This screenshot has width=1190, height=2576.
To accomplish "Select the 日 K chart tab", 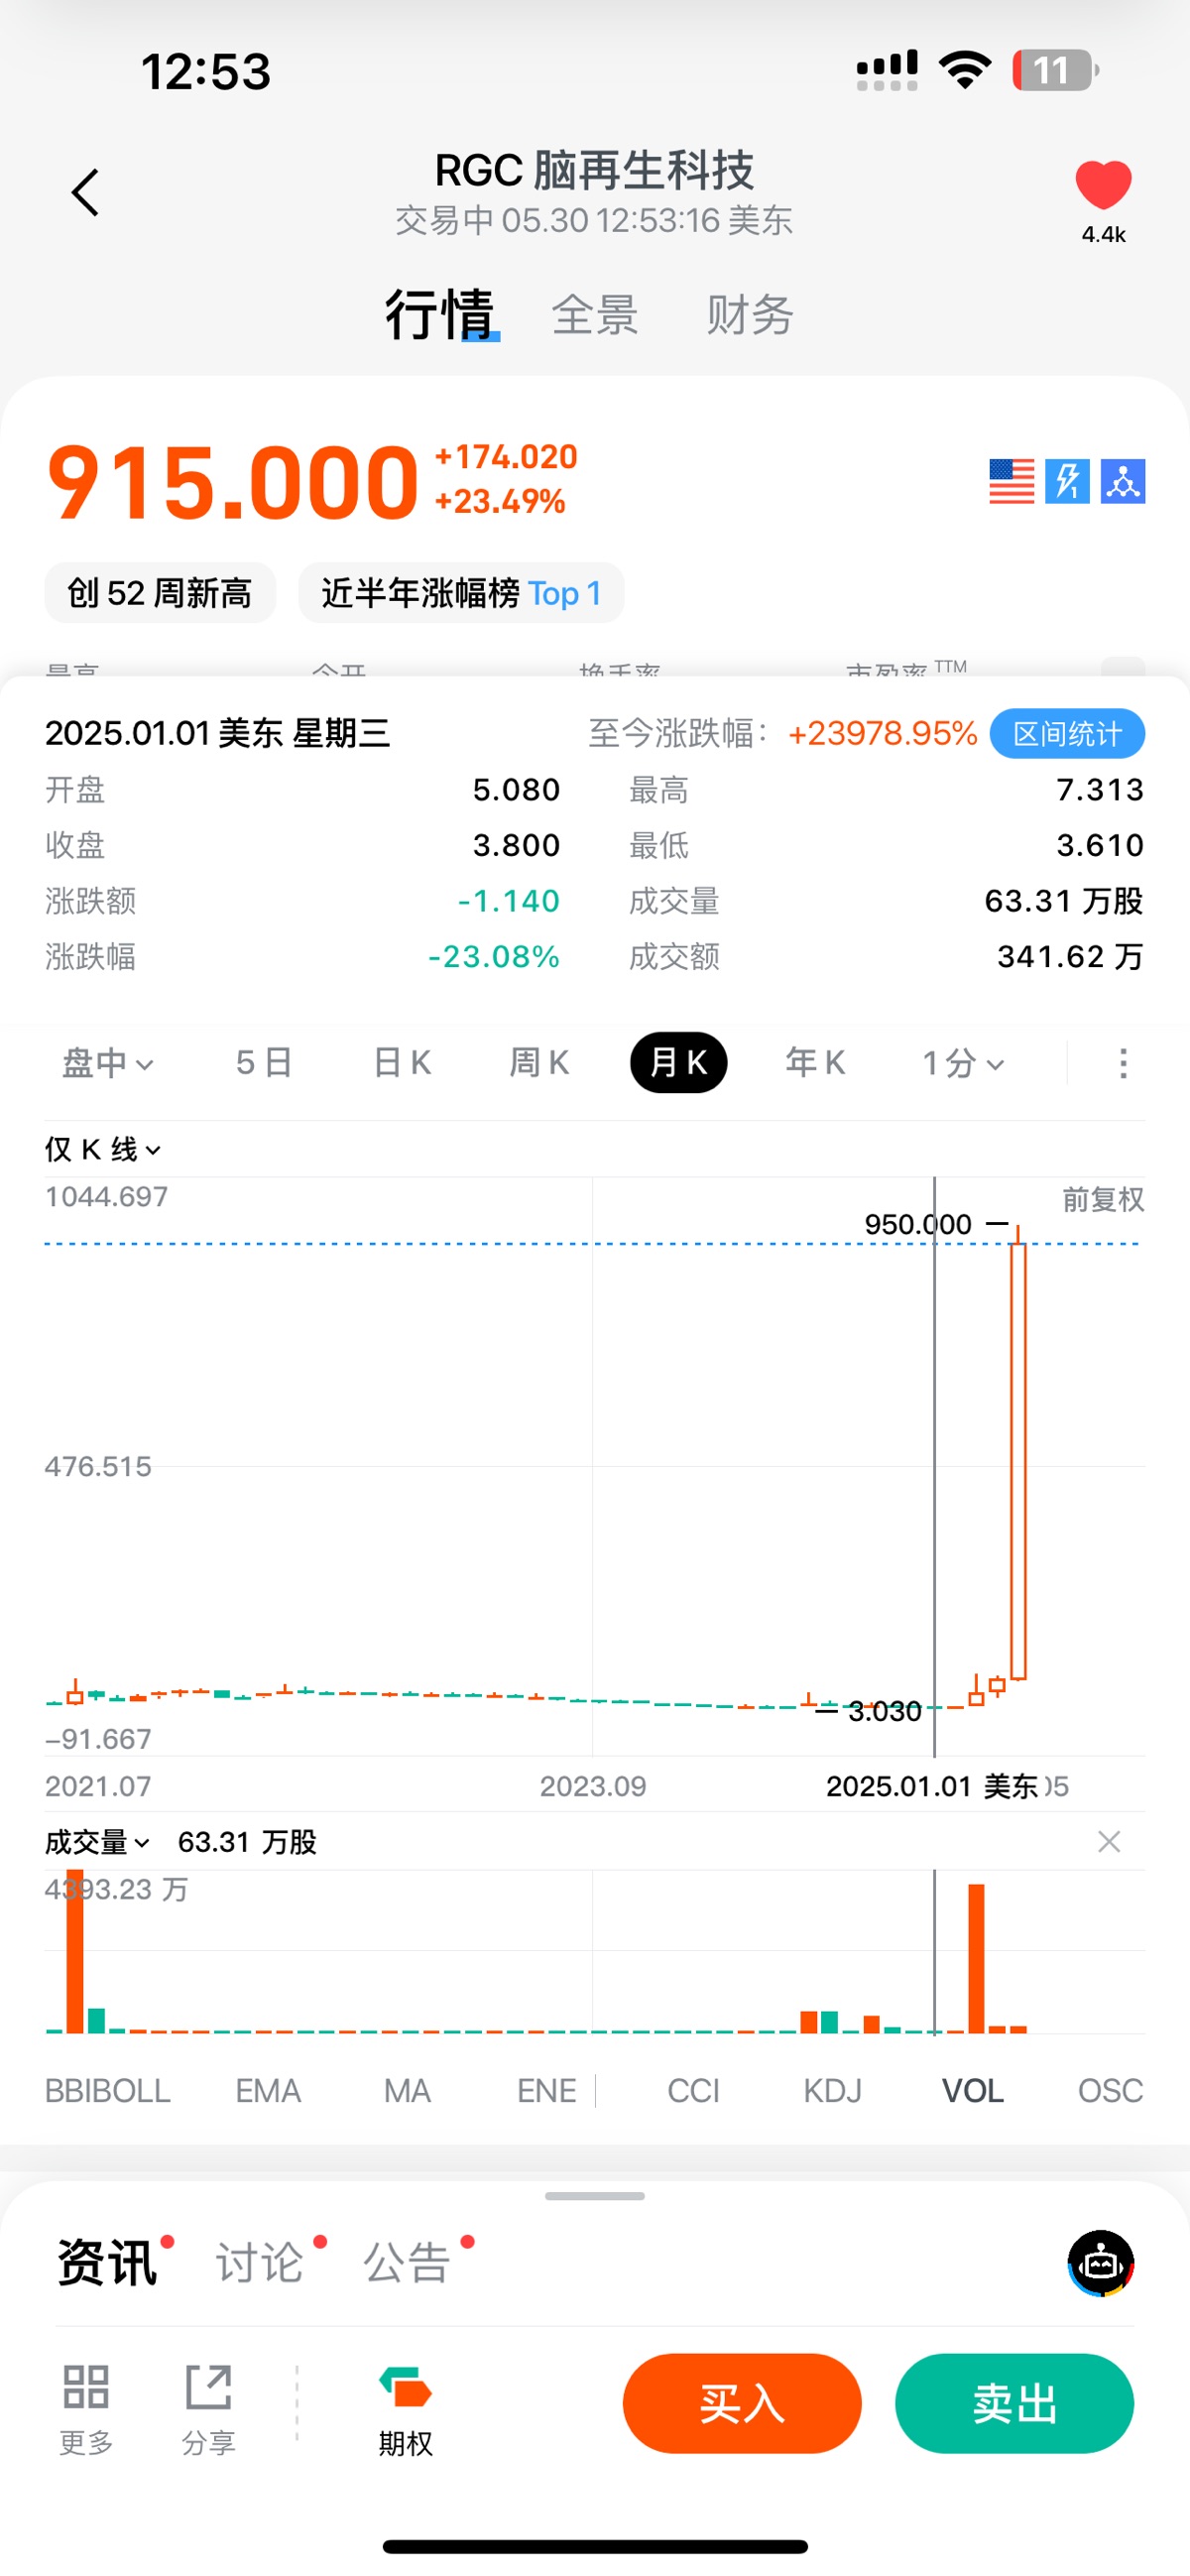I will [x=402, y=1063].
